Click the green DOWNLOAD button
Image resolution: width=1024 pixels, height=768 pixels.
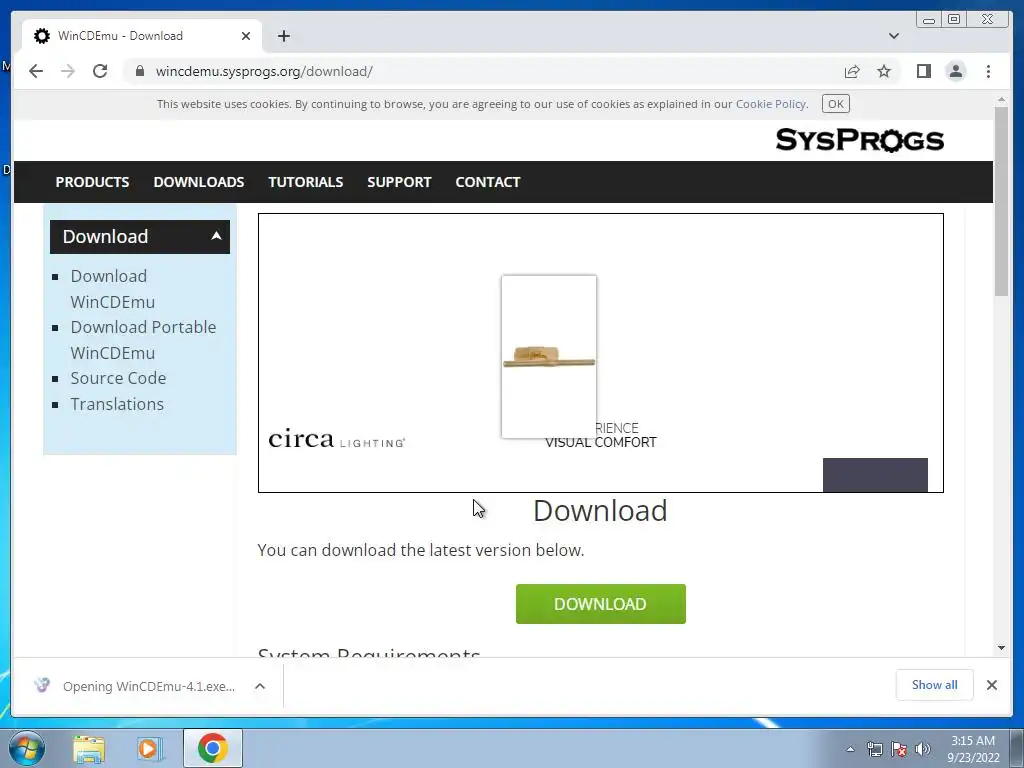(600, 604)
